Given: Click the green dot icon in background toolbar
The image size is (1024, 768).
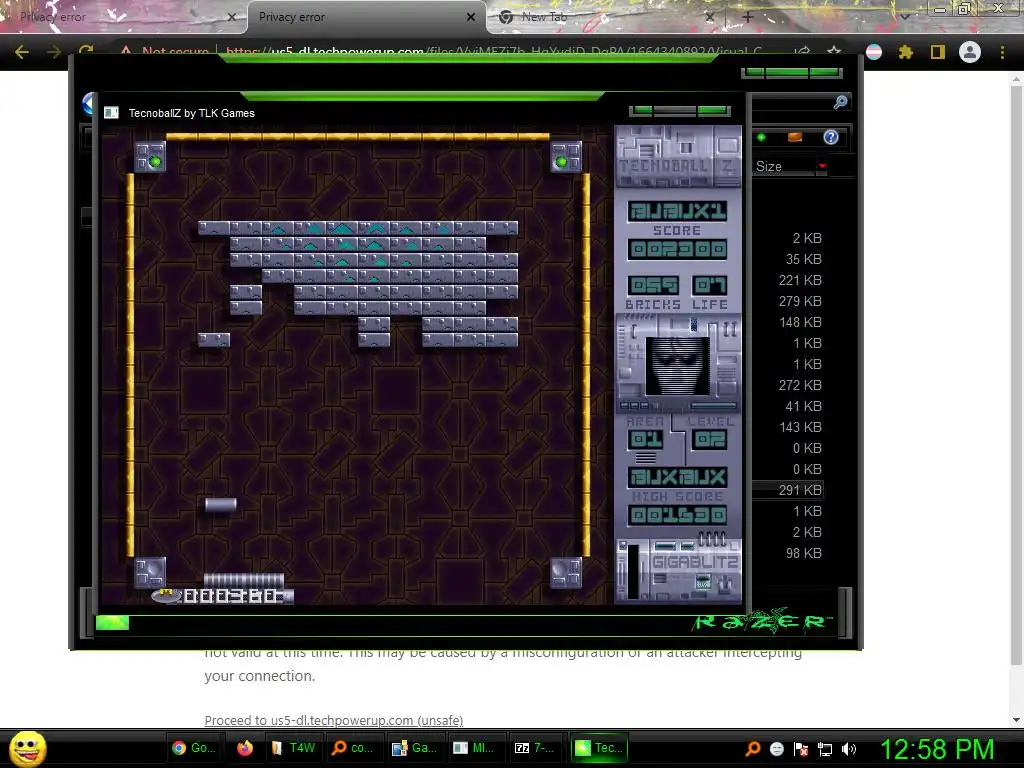Looking at the screenshot, I should pos(761,137).
